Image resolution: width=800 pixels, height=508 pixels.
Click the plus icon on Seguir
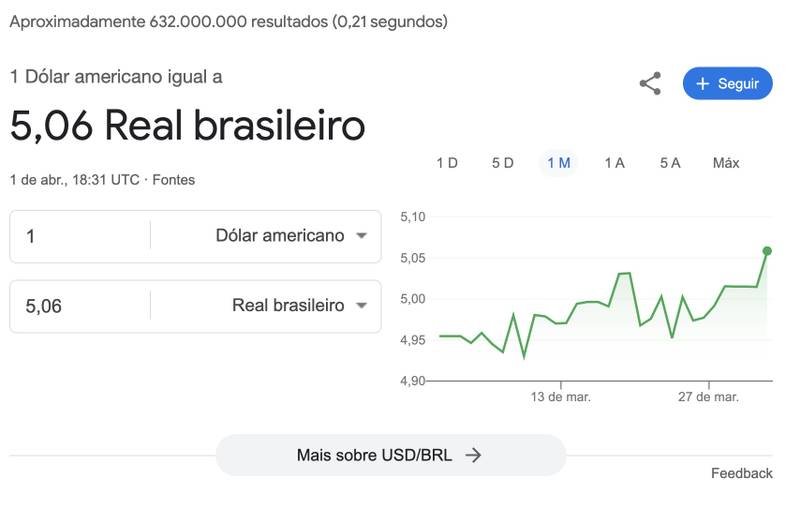tap(702, 84)
